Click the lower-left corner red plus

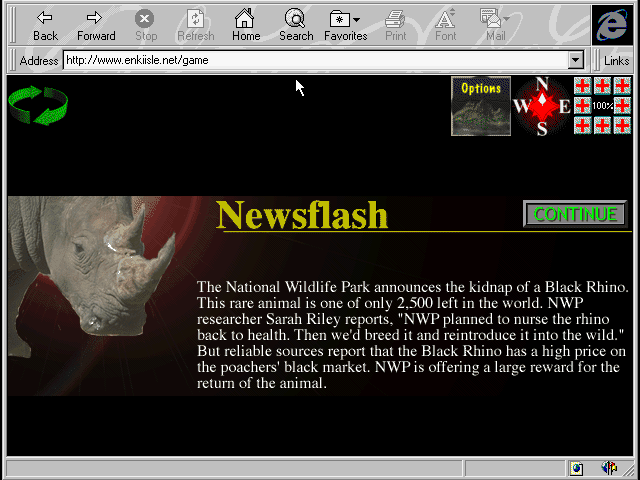tap(582, 125)
